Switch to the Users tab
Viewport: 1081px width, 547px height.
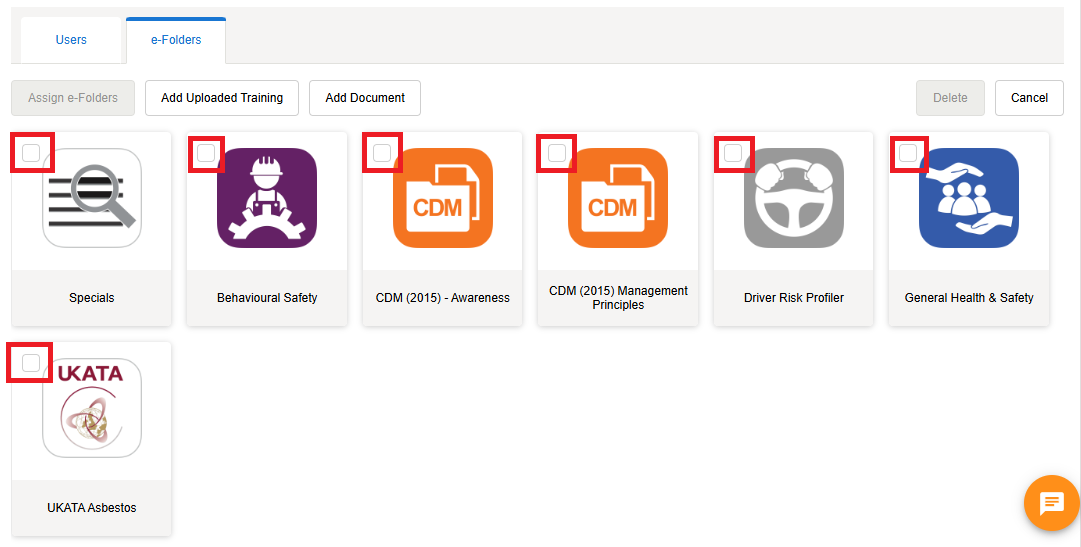(x=71, y=40)
